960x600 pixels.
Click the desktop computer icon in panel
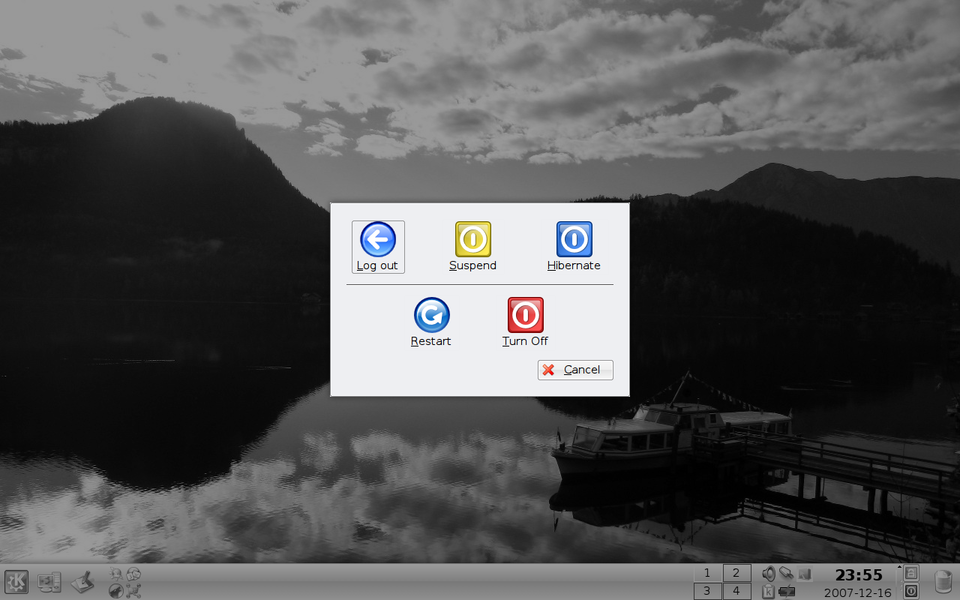(x=49, y=582)
